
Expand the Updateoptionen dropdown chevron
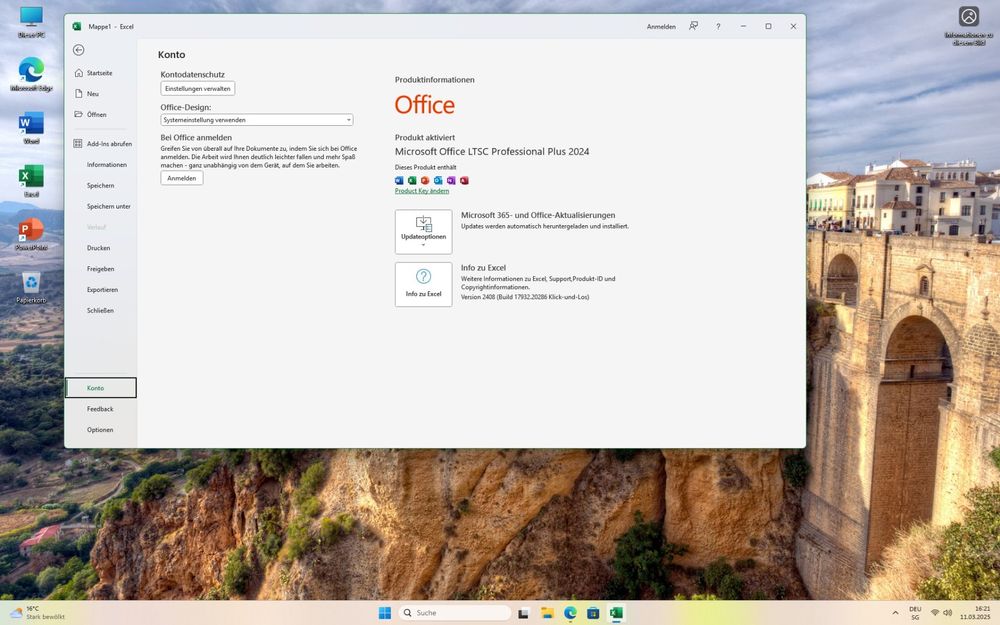coord(423,243)
